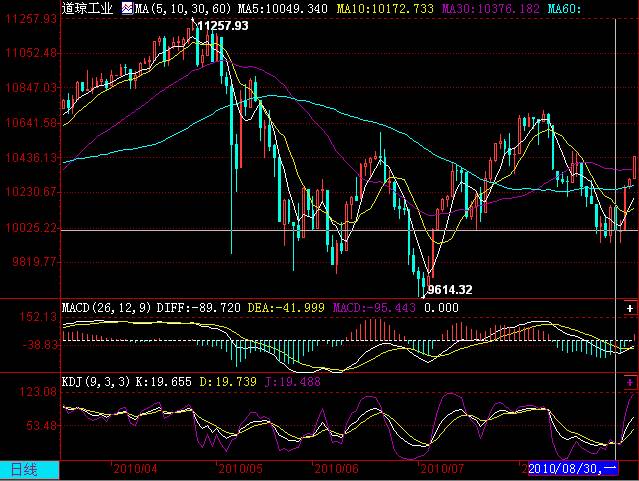This screenshot has width=639, height=481.
Task: Click the 10847.03 price axis label
Action: click(x=31, y=88)
